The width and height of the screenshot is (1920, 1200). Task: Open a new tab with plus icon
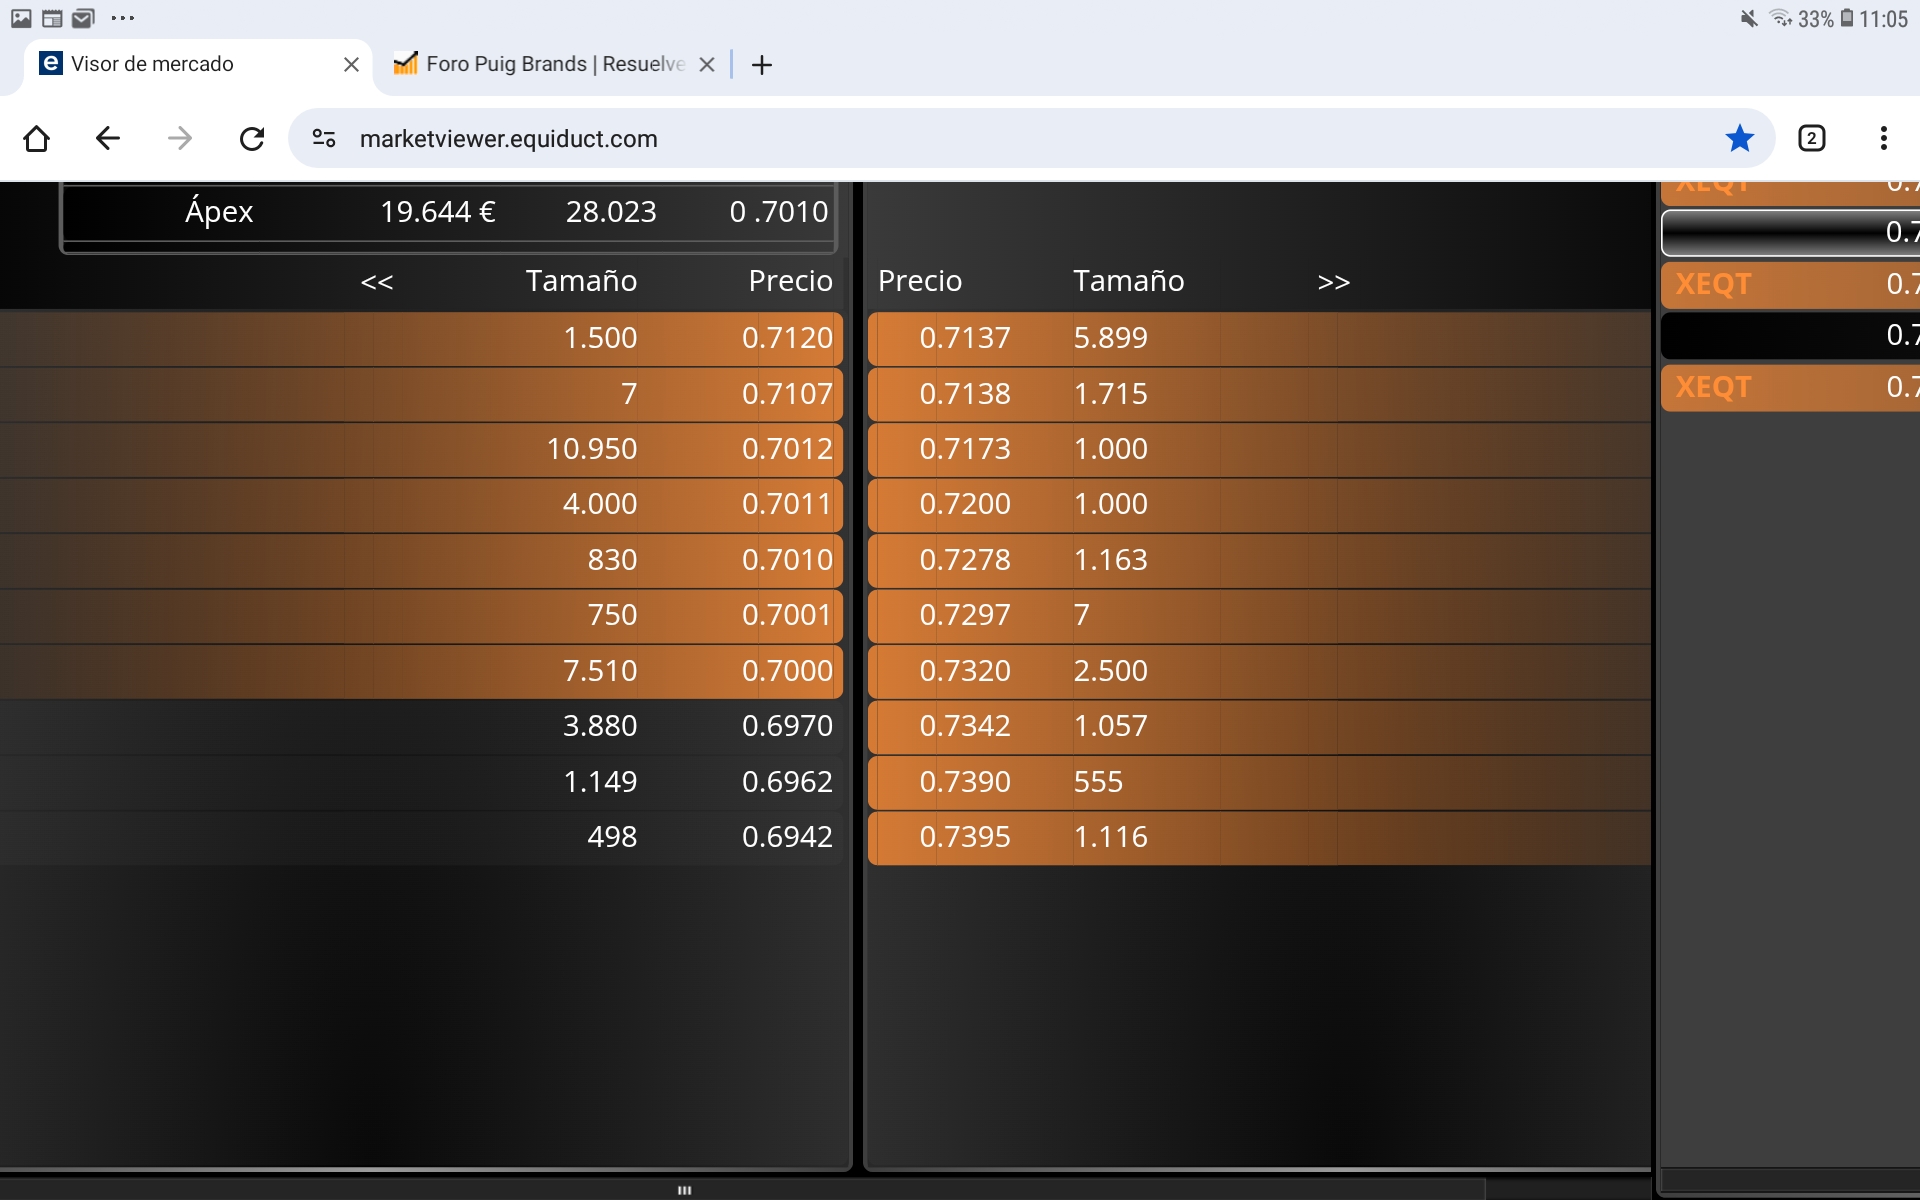(762, 65)
